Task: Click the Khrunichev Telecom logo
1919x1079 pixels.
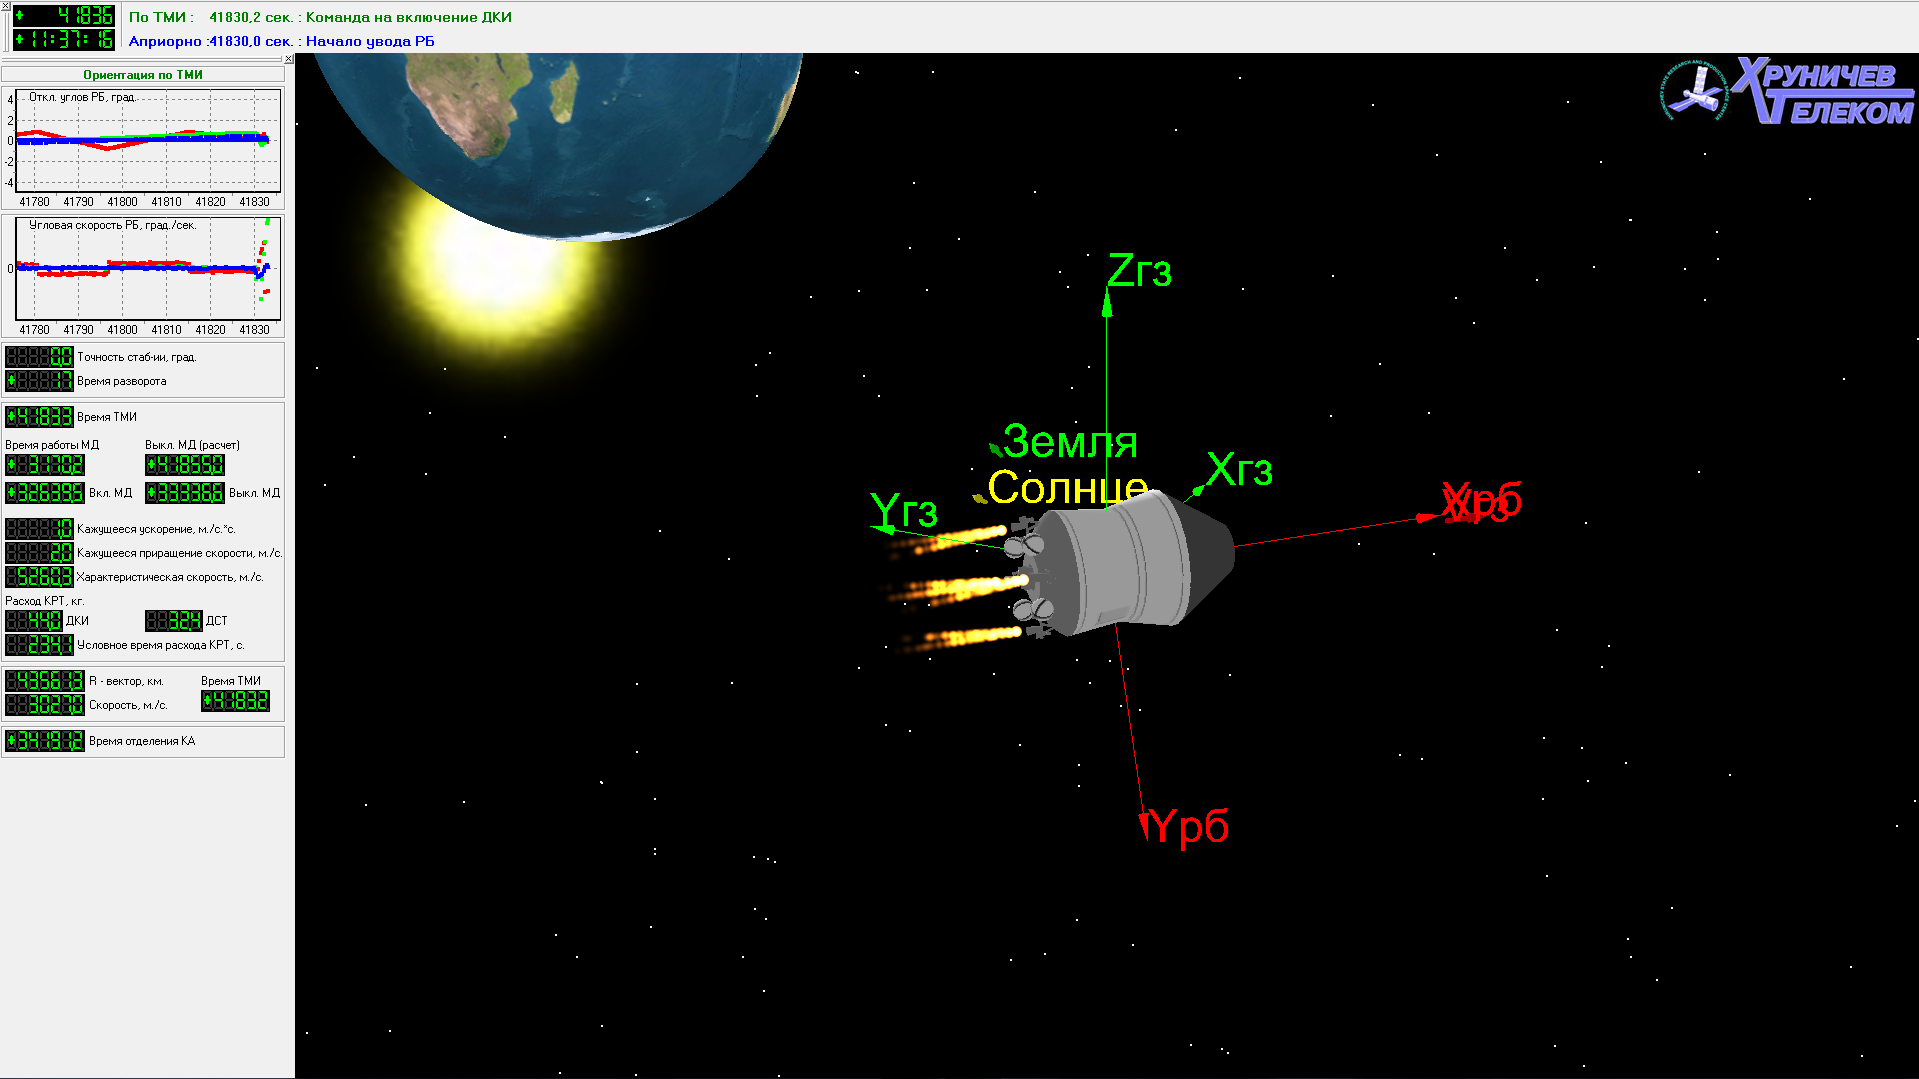Action: click(1787, 91)
